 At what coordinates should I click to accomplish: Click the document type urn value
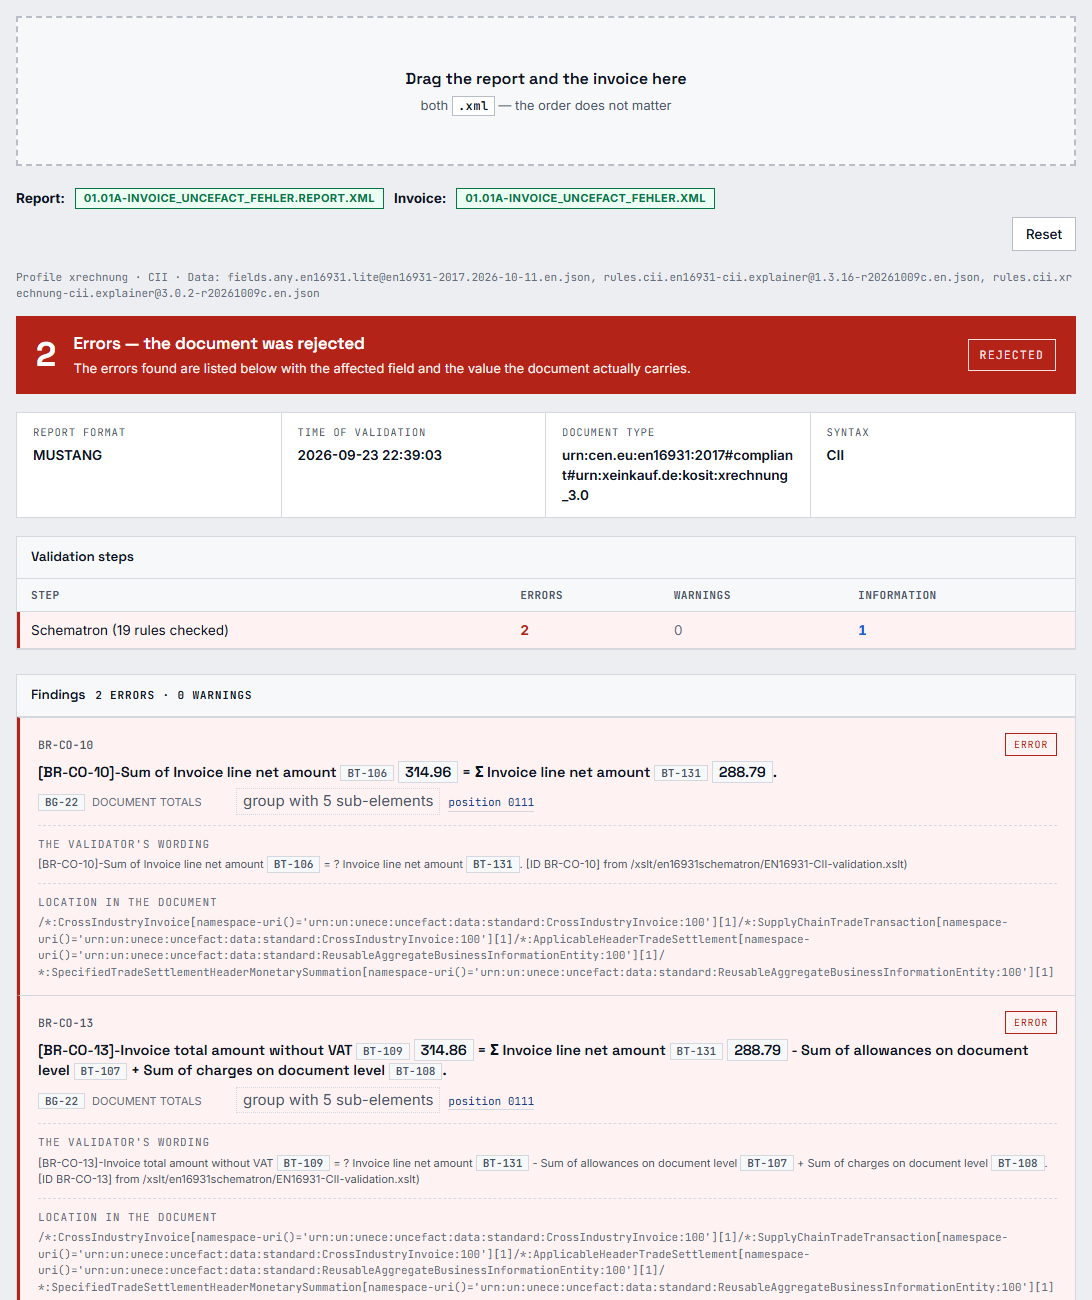677,475
